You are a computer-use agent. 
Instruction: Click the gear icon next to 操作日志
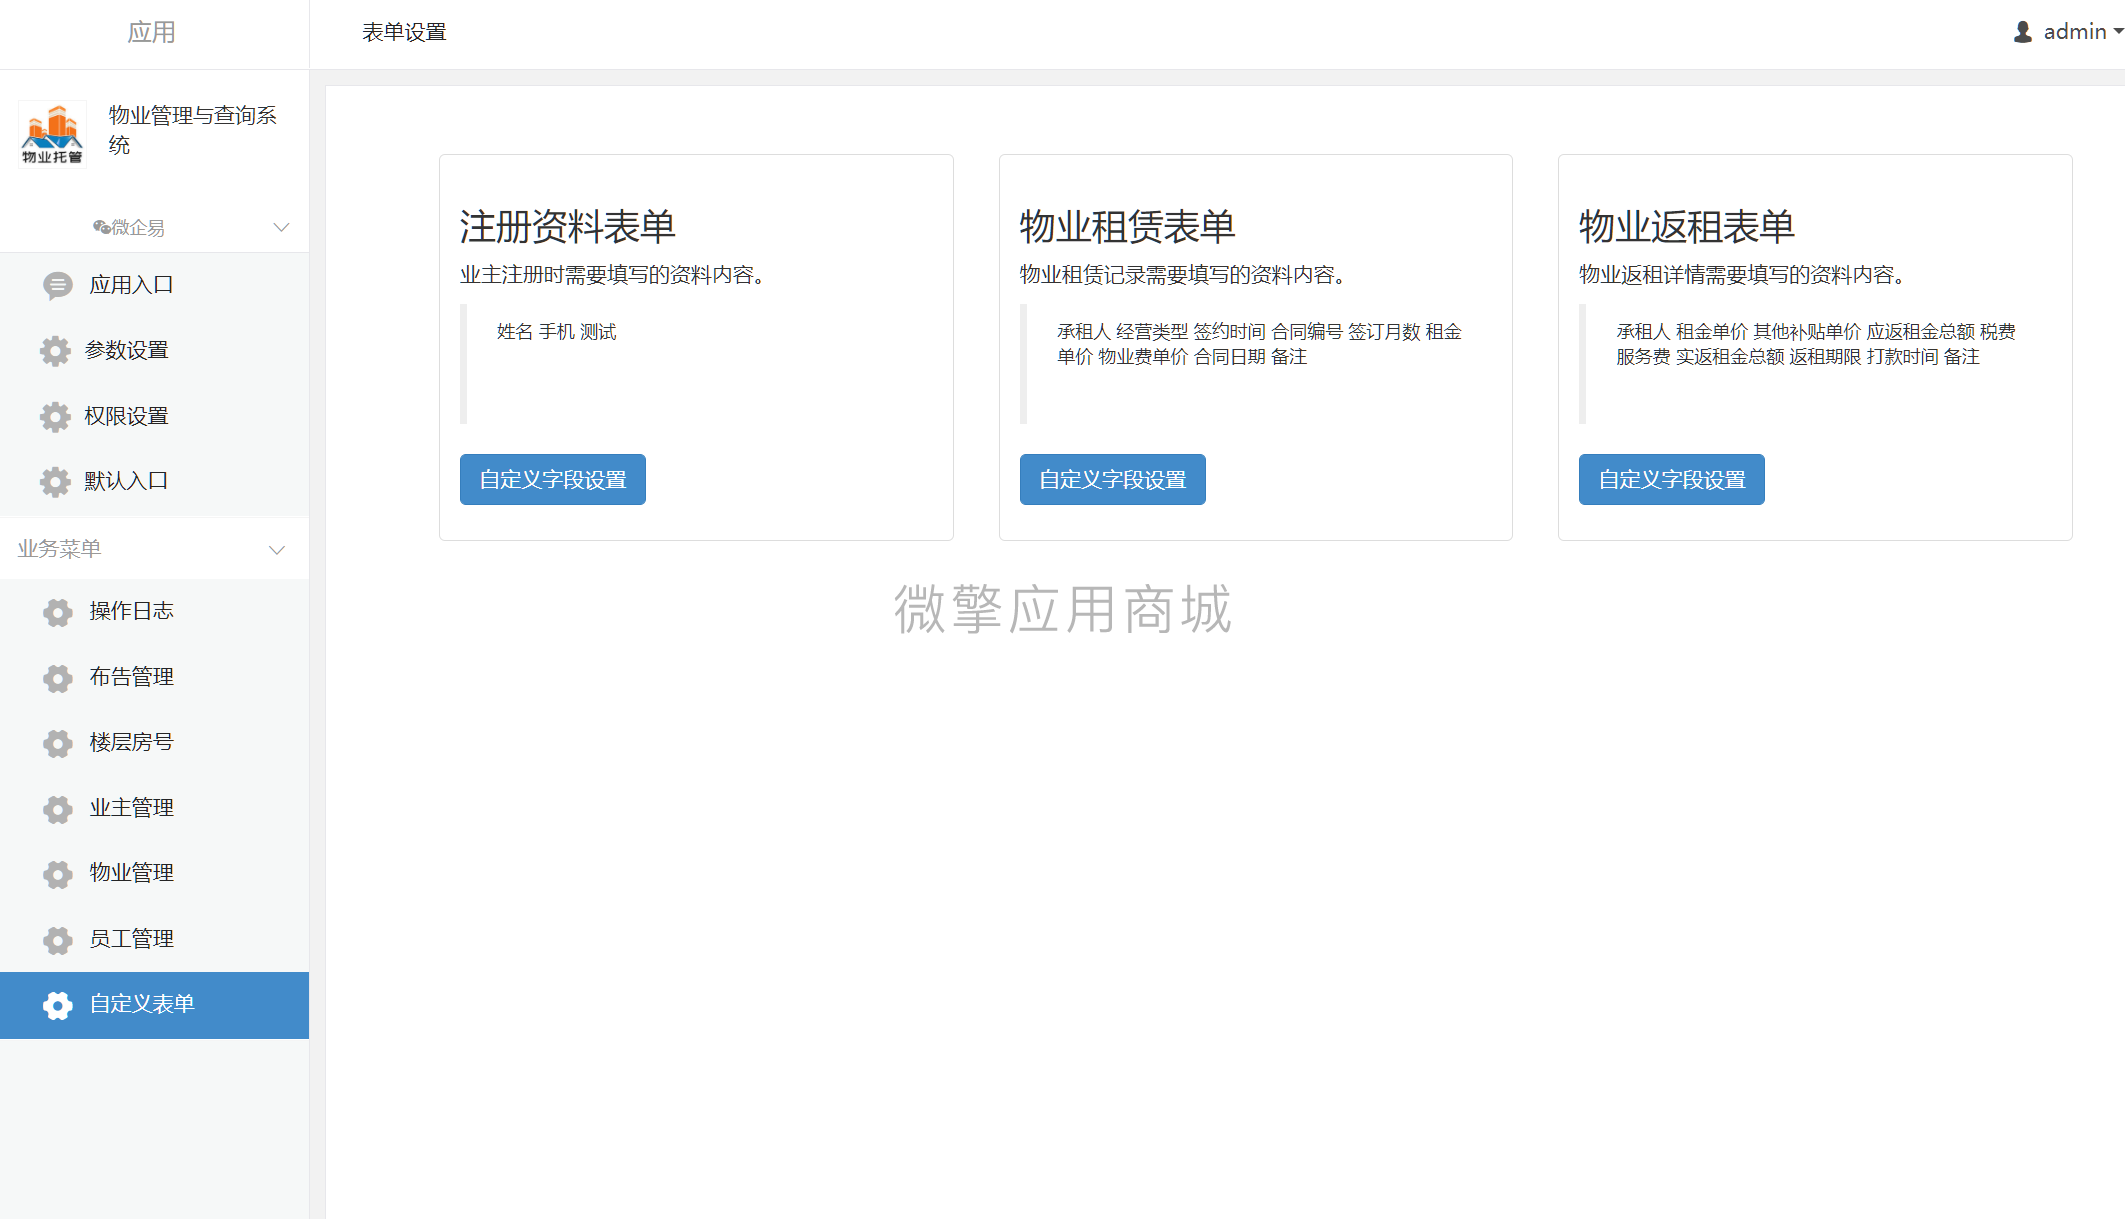(58, 612)
